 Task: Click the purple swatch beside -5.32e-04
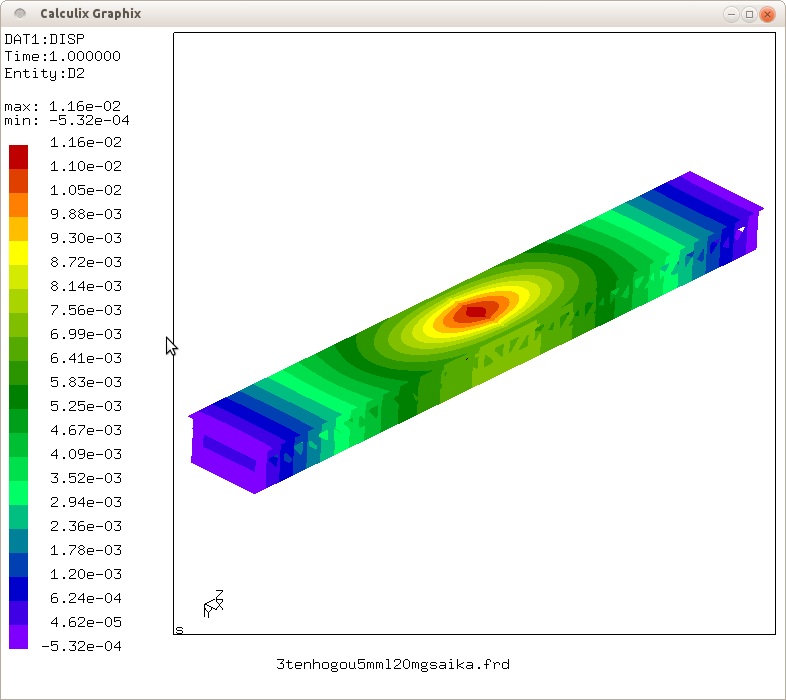pos(19,637)
